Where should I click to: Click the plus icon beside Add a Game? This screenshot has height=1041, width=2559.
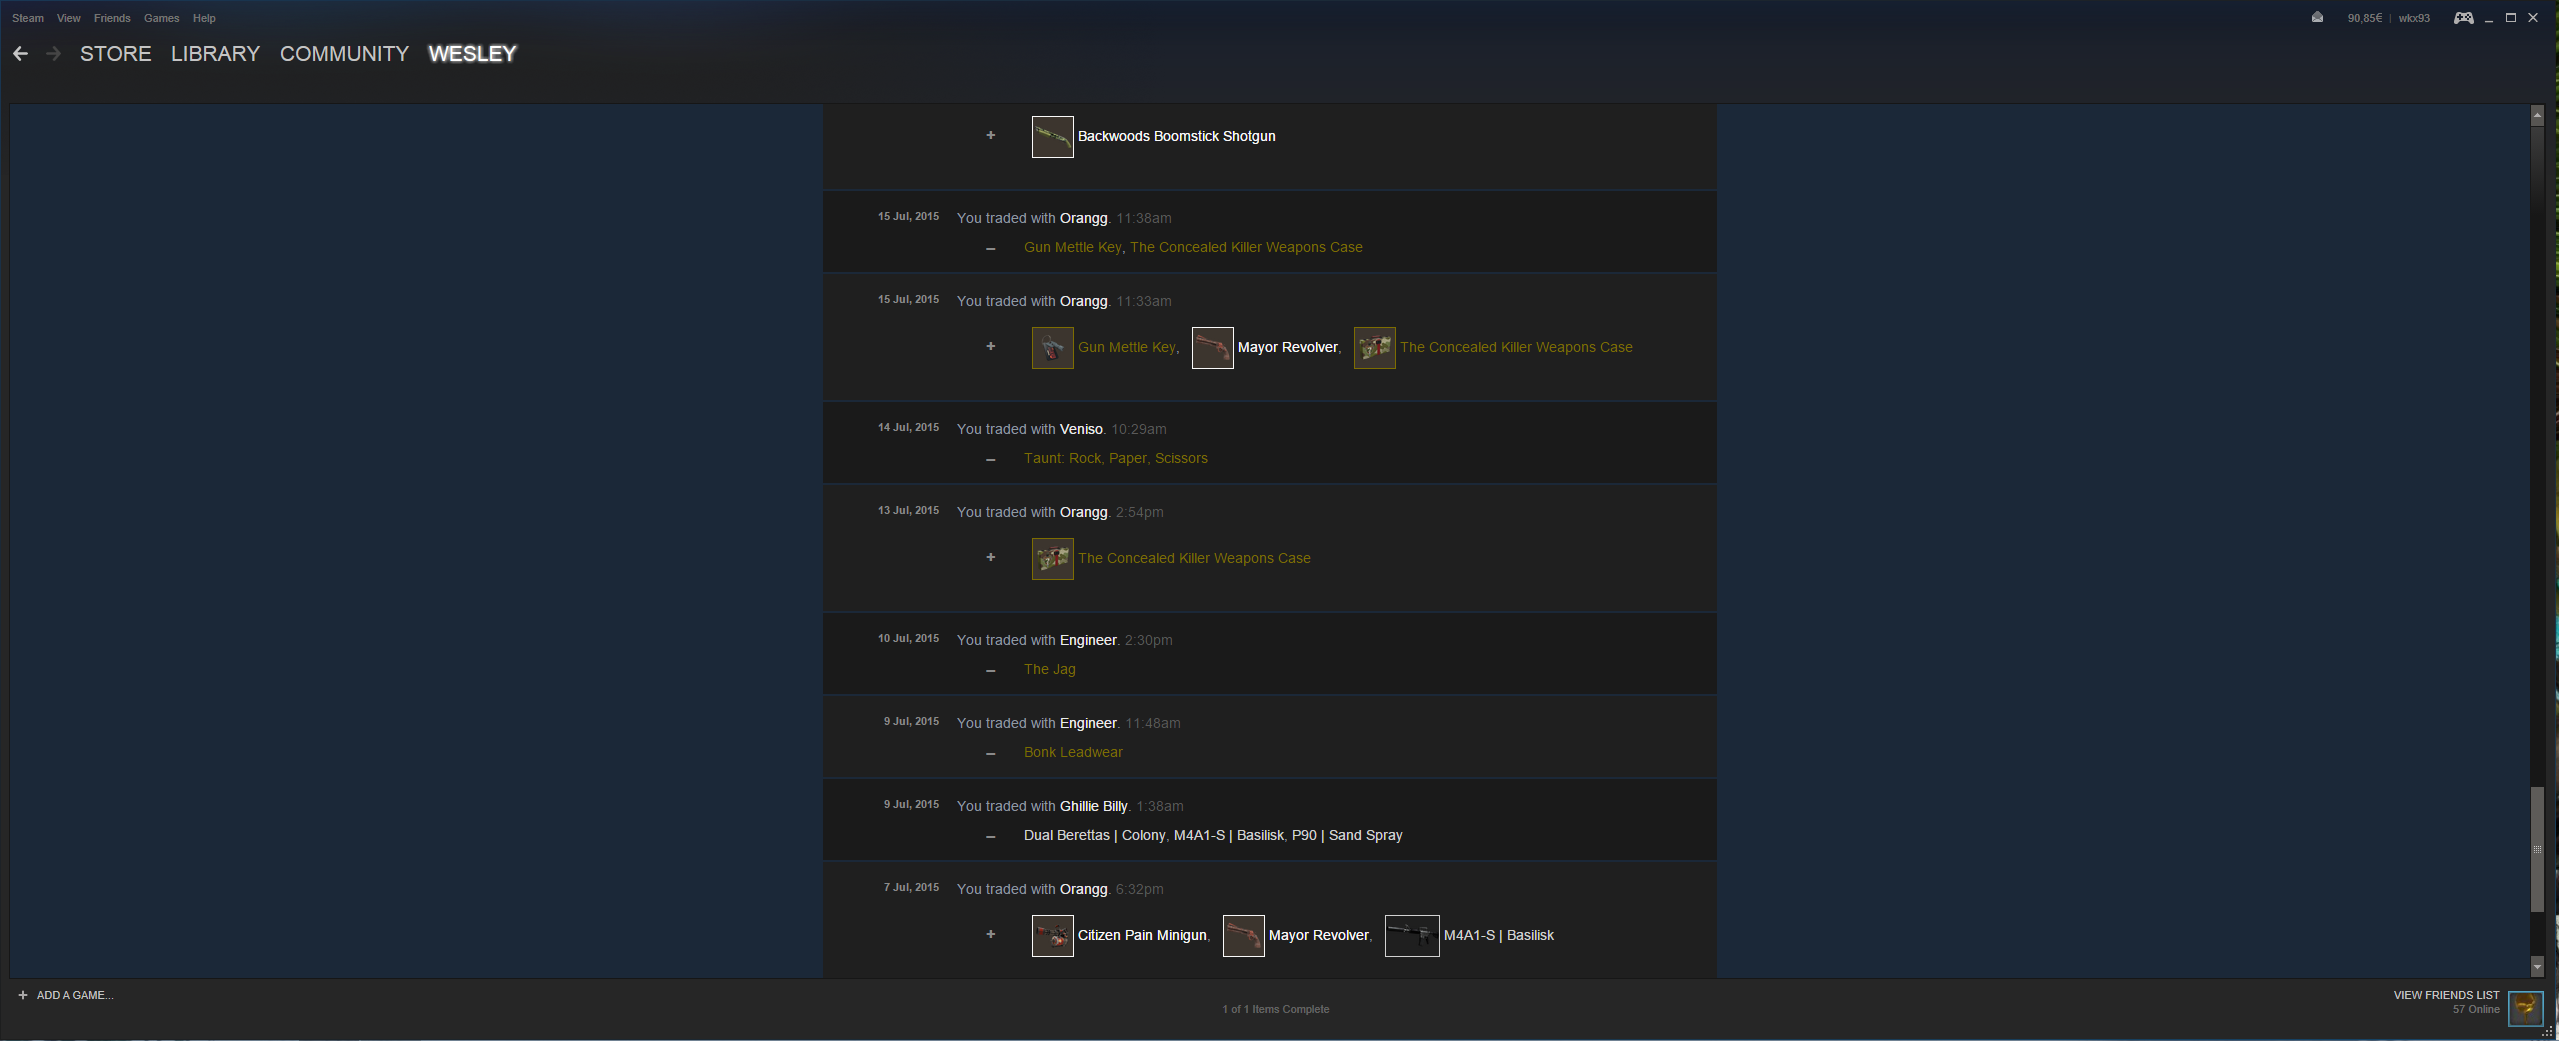[23, 995]
